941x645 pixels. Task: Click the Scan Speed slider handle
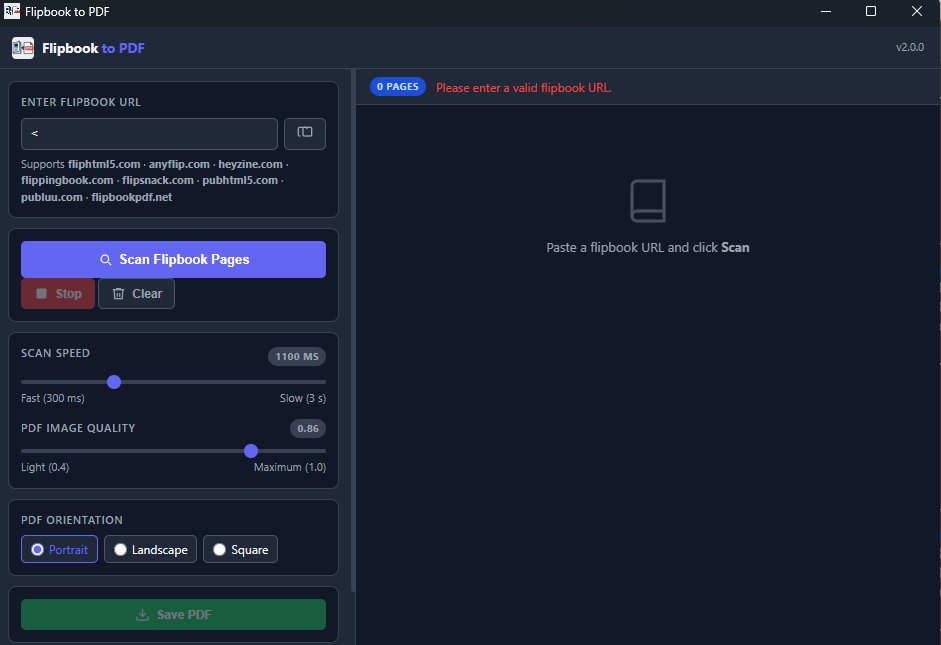pos(114,382)
